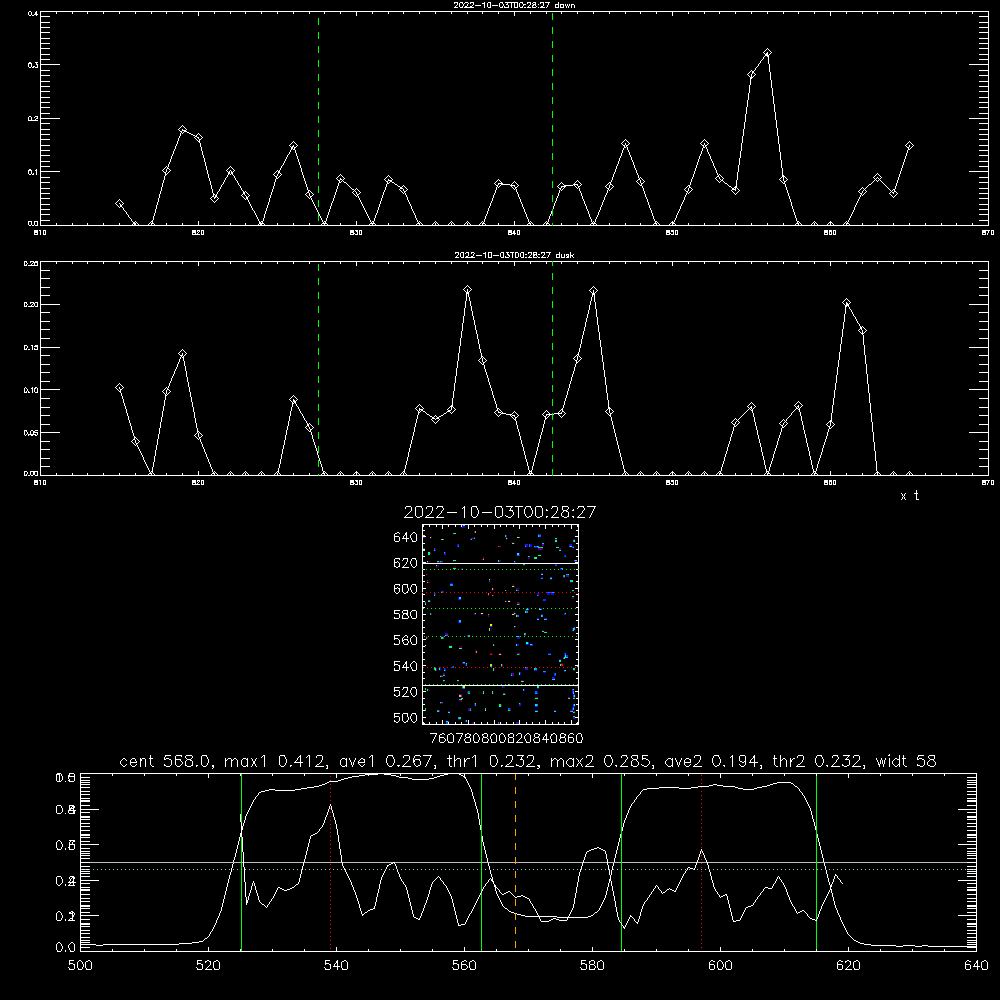Screen dimensions: 1000x1000
Task: Click the 'x t' axis label
Action: (909, 496)
